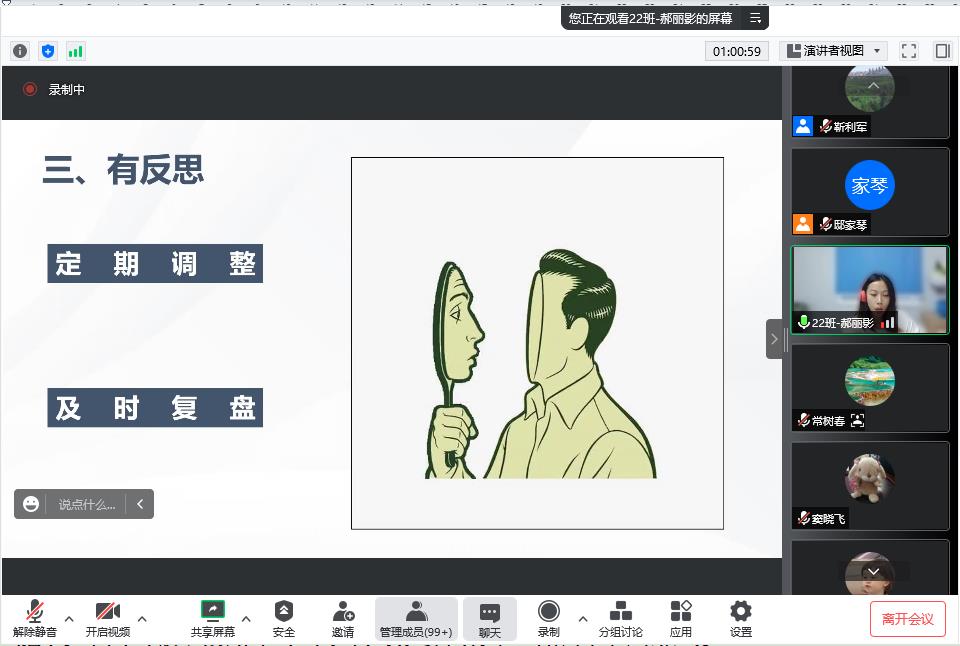The image size is (960, 646).
Task: Open Manage Members (管理成员) panel
Action: [x=416, y=618]
